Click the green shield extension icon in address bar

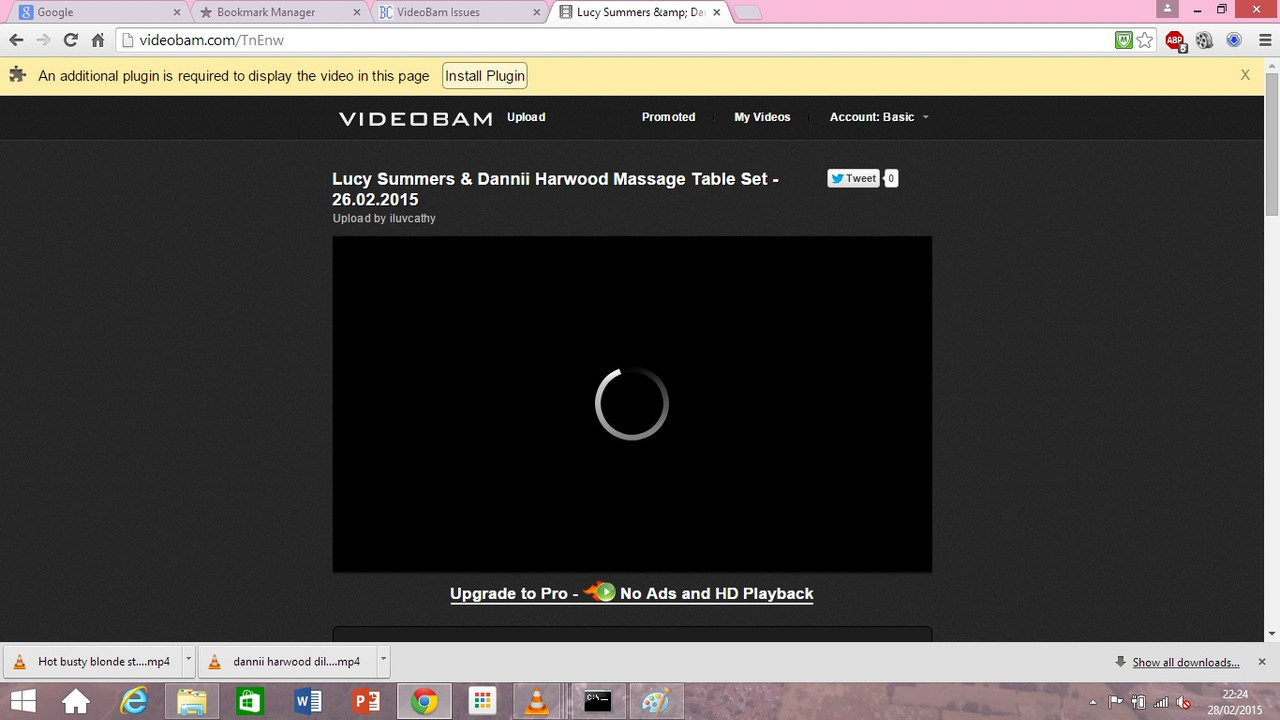click(1124, 40)
